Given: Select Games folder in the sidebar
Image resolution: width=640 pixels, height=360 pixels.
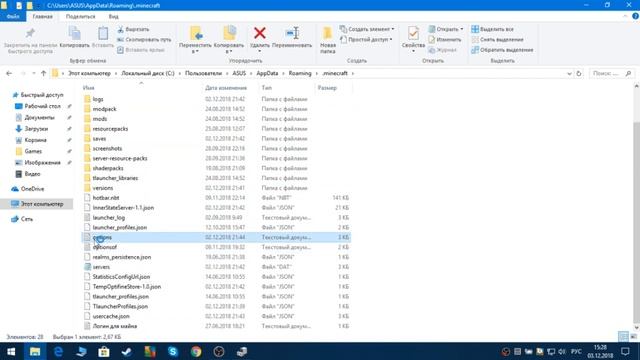Looking at the screenshot, I should [x=33, y=151].
